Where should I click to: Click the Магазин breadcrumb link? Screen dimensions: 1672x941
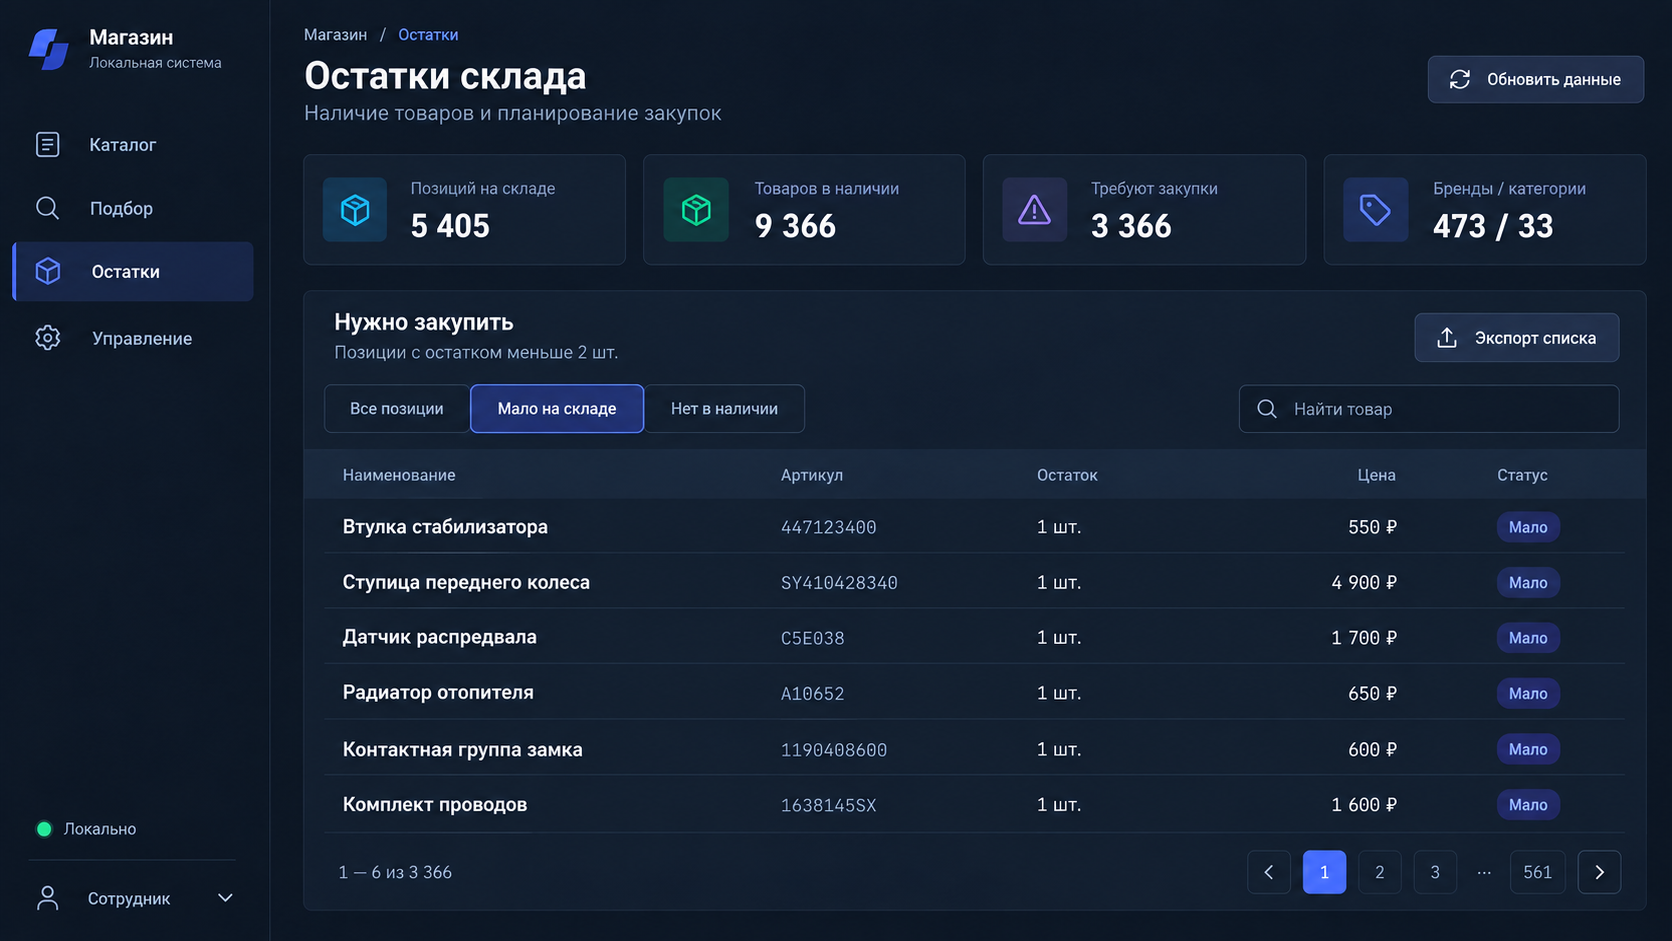[335, 34]
